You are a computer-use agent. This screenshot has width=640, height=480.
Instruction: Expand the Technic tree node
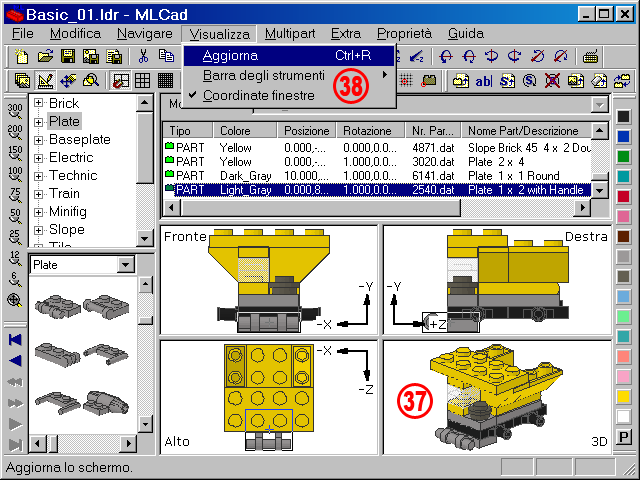(x=38, y=176)
